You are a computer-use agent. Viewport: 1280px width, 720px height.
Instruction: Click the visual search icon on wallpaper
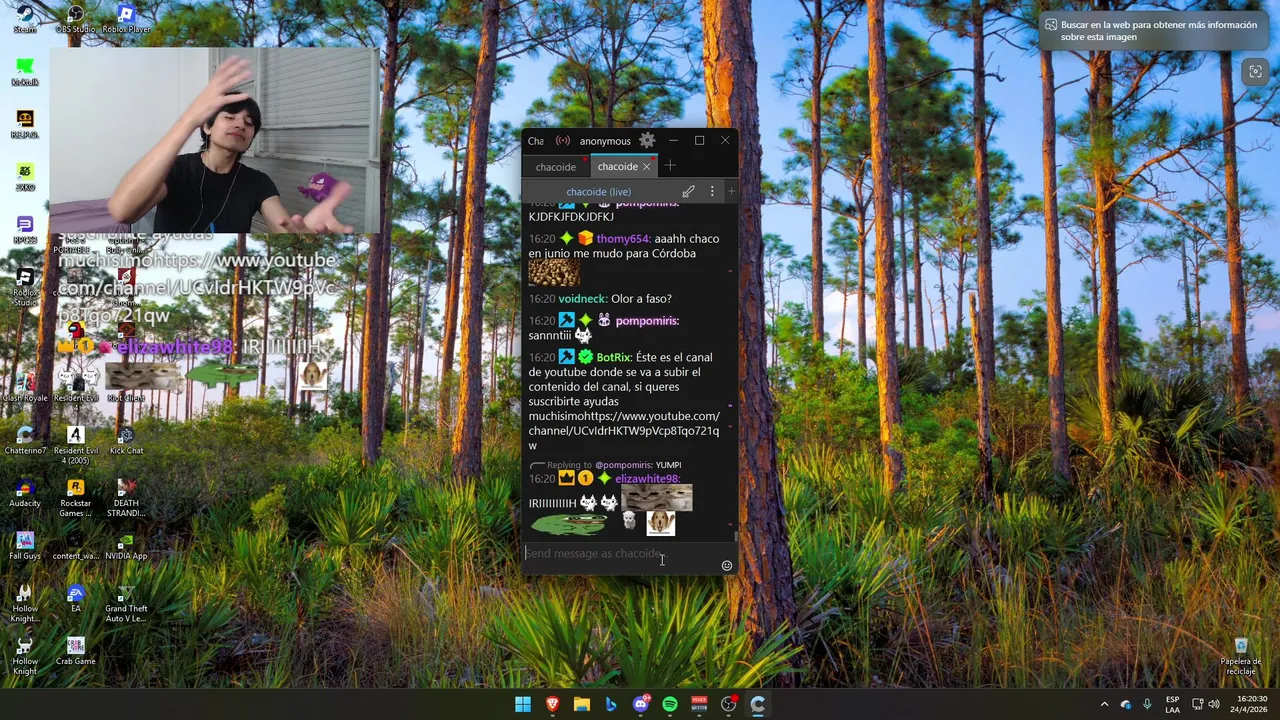click(x=1255, y=72)
